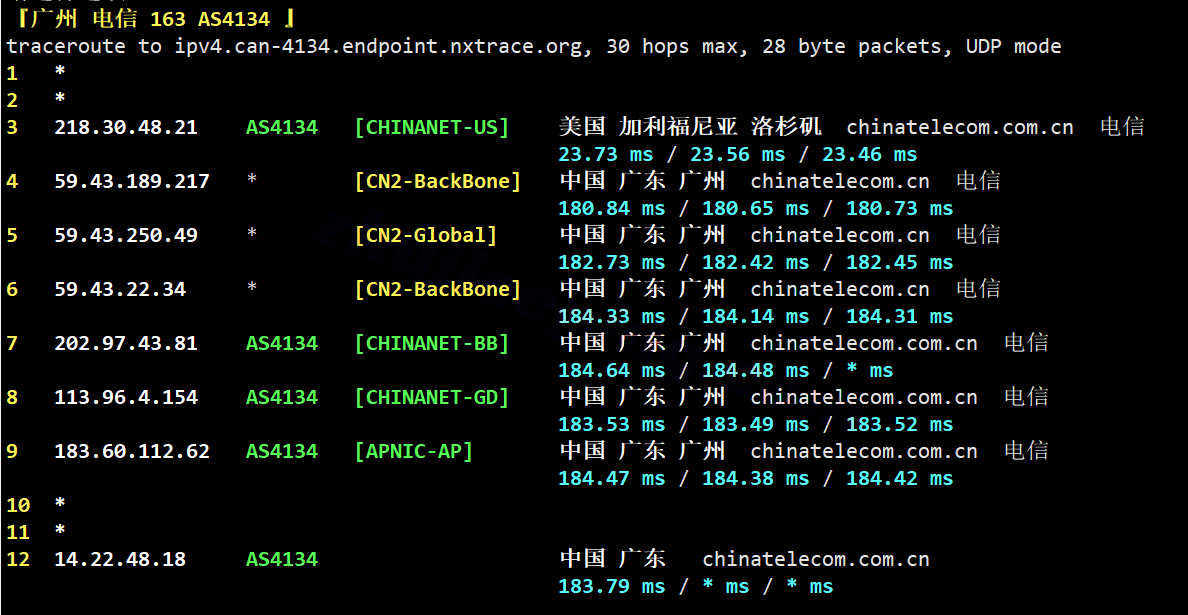The height and width of the screenshot is (615, 1188).
Task: Click chinatelecom.com.cn on the hop 3 row
Action: tap(960, 127)
